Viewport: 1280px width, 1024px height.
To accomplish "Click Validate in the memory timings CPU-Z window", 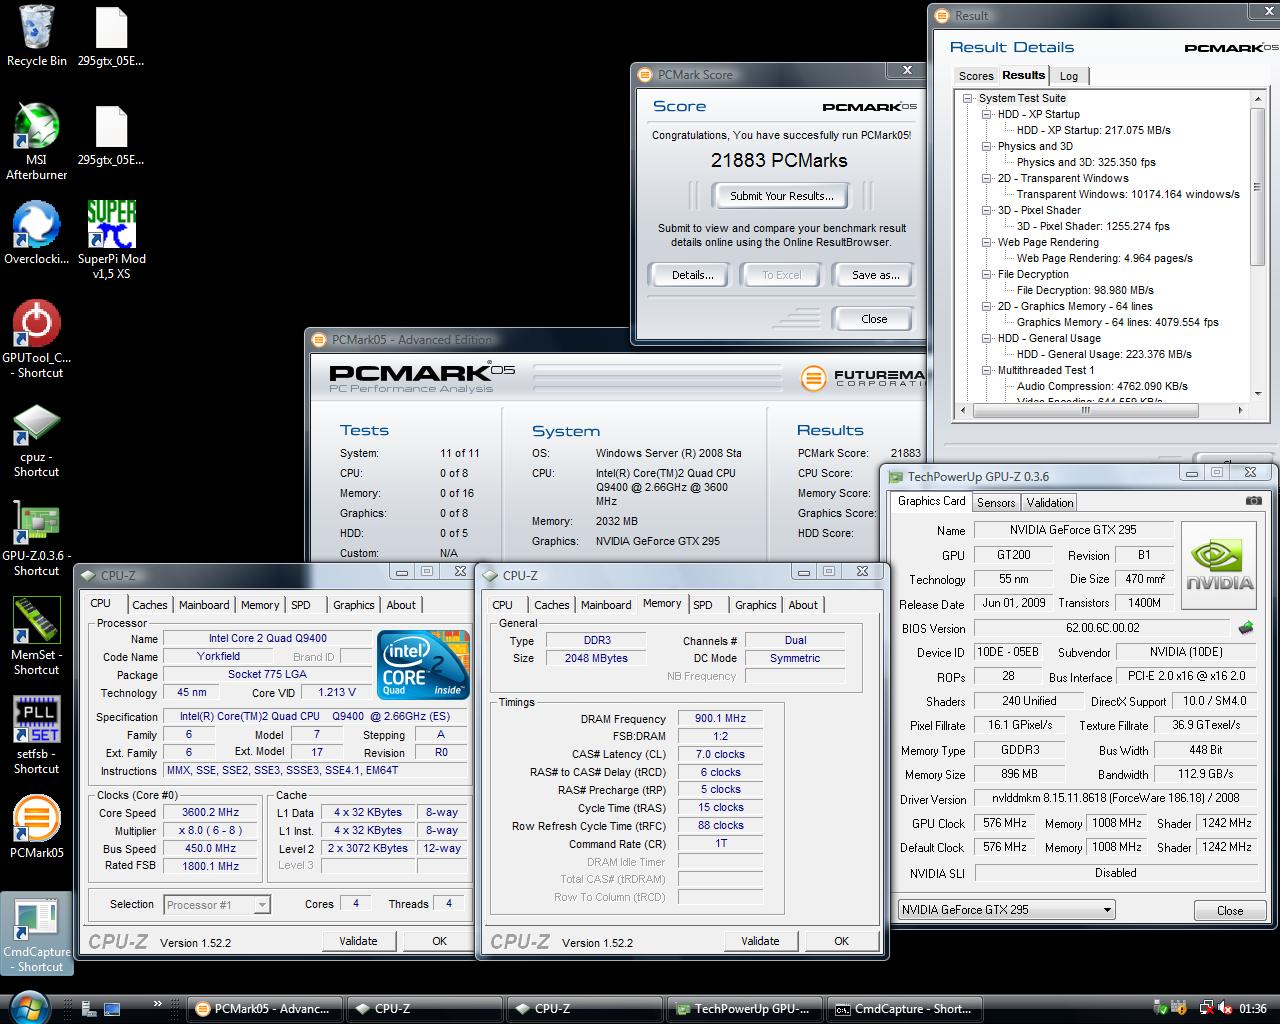I will (x=760, y=941).
